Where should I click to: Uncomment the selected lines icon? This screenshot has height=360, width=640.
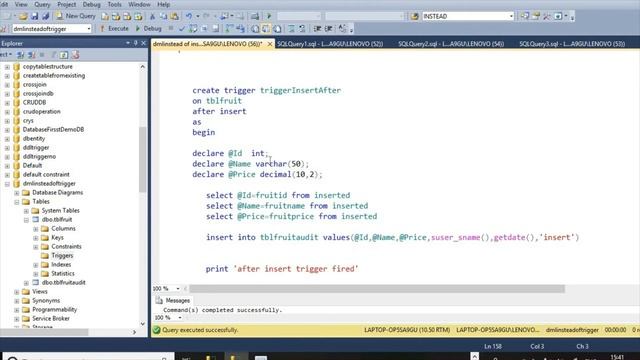click(302, 29)
